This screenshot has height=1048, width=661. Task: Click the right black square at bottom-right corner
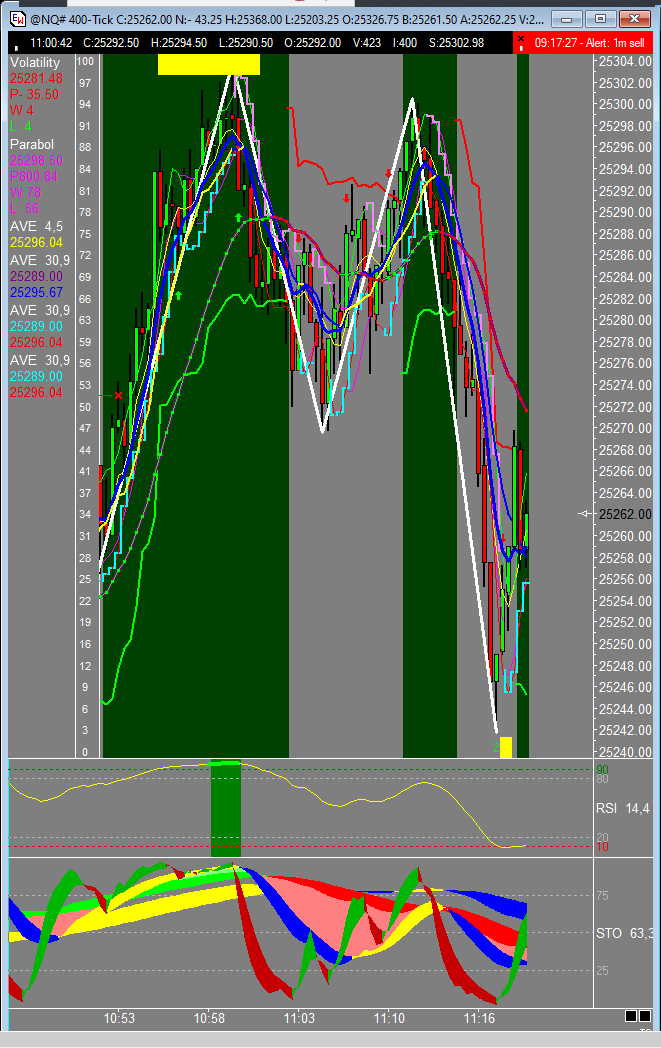(646, 1016)
